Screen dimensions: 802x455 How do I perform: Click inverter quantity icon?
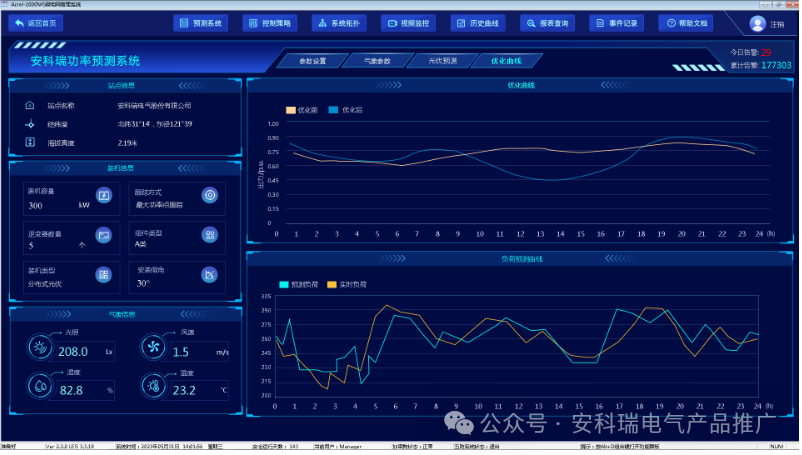(x=104, y=235)
